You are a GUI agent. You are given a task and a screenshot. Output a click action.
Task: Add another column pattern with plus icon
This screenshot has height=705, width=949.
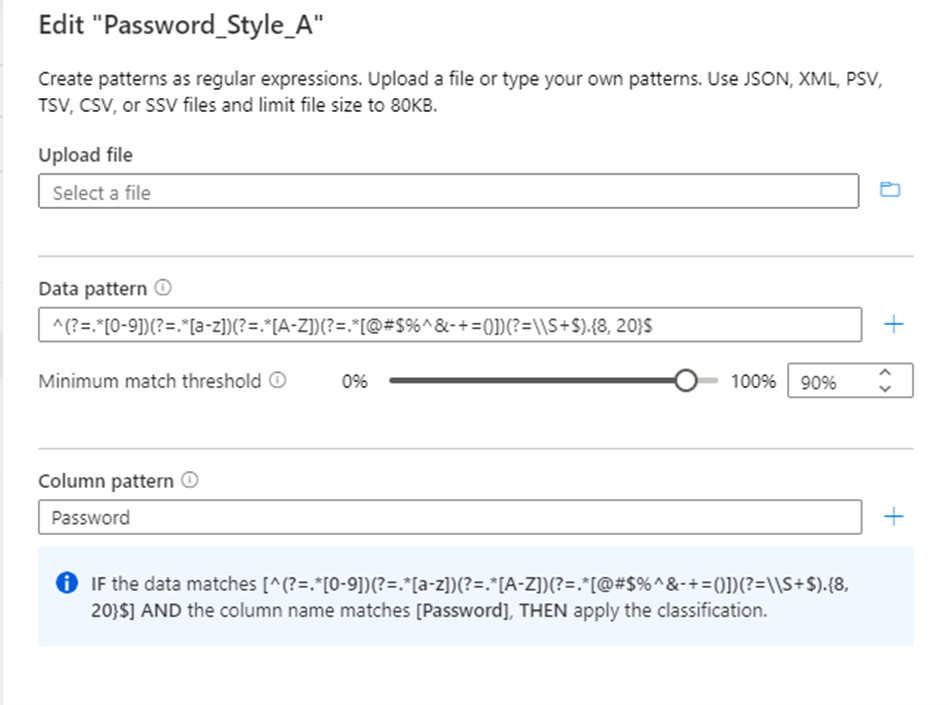click(x=894, y=517)
